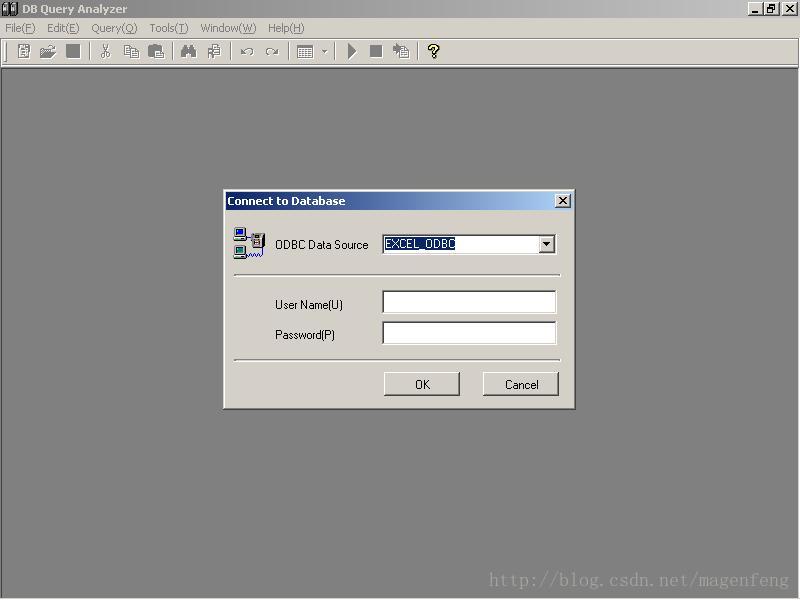
Task: Click the Redo arrow icon
Action: click(x=272, y=52)
